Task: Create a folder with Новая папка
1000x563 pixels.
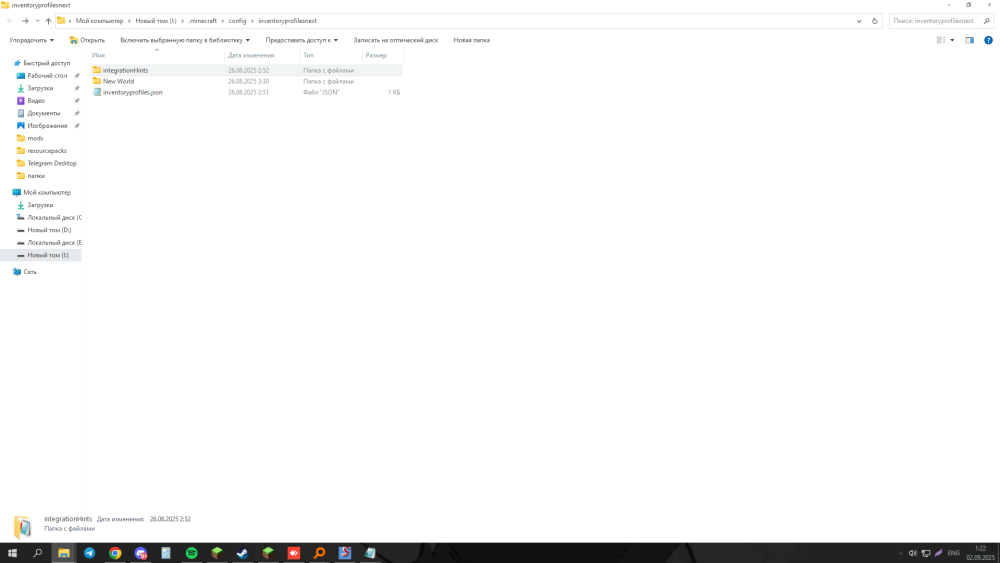Action: click(471, 40)
